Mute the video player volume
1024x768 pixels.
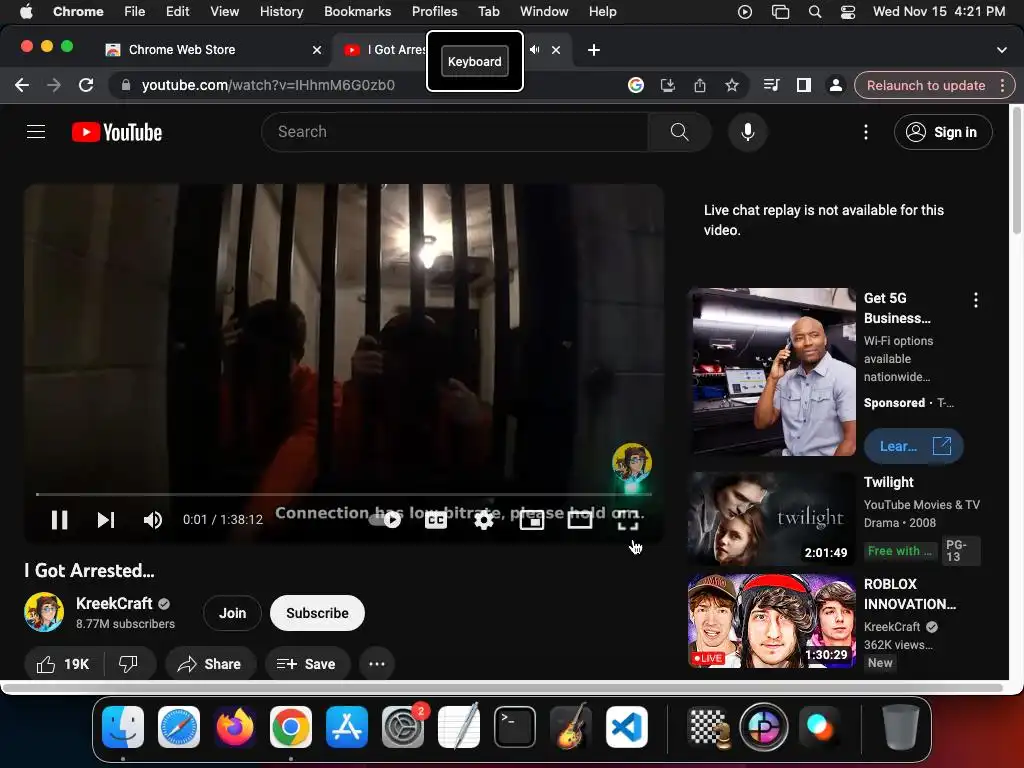[153, 520]
